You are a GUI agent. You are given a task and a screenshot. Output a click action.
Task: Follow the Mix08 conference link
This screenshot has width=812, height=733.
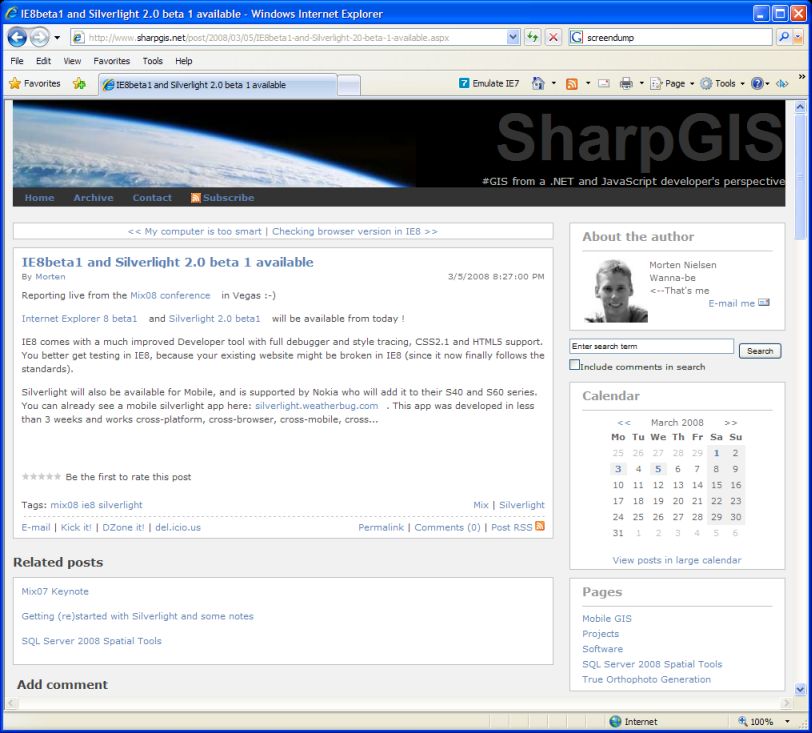coord(170,296)
